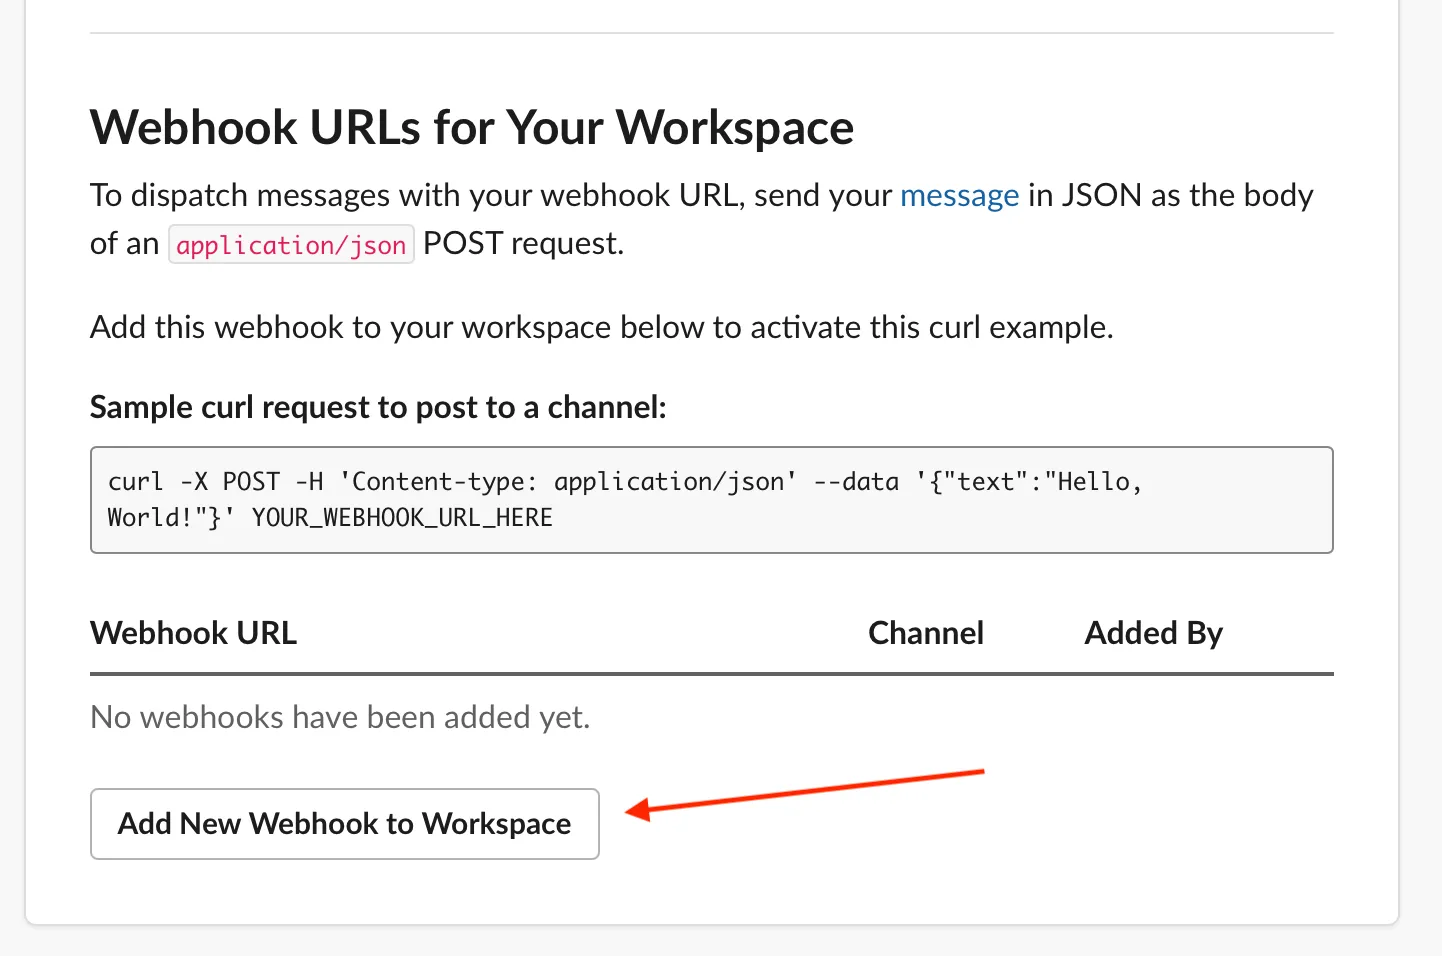Select the Added By column header

(x=1152, y=632)
